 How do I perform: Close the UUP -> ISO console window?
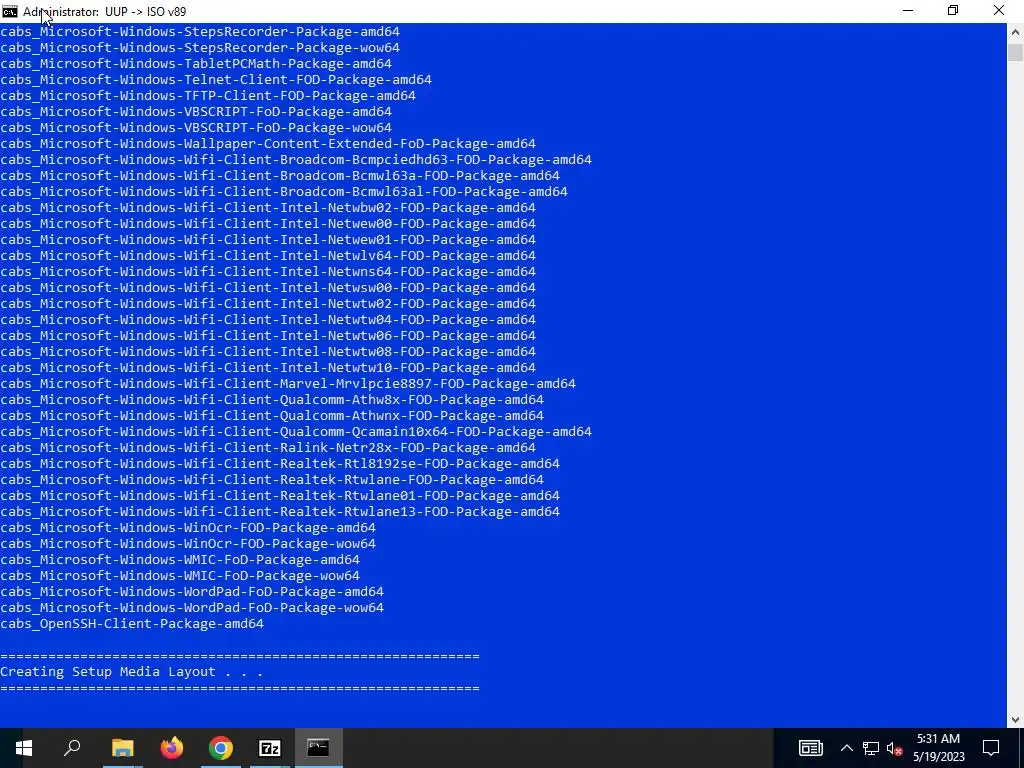[999, 11]
